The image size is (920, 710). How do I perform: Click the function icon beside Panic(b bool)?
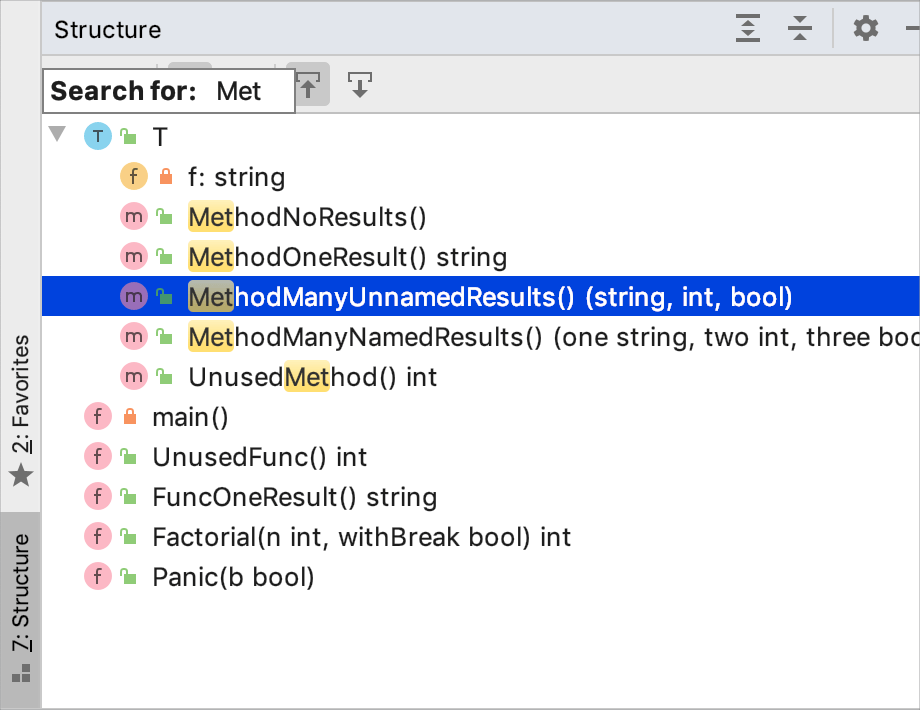pyautogui.click(x=97, y=576)
